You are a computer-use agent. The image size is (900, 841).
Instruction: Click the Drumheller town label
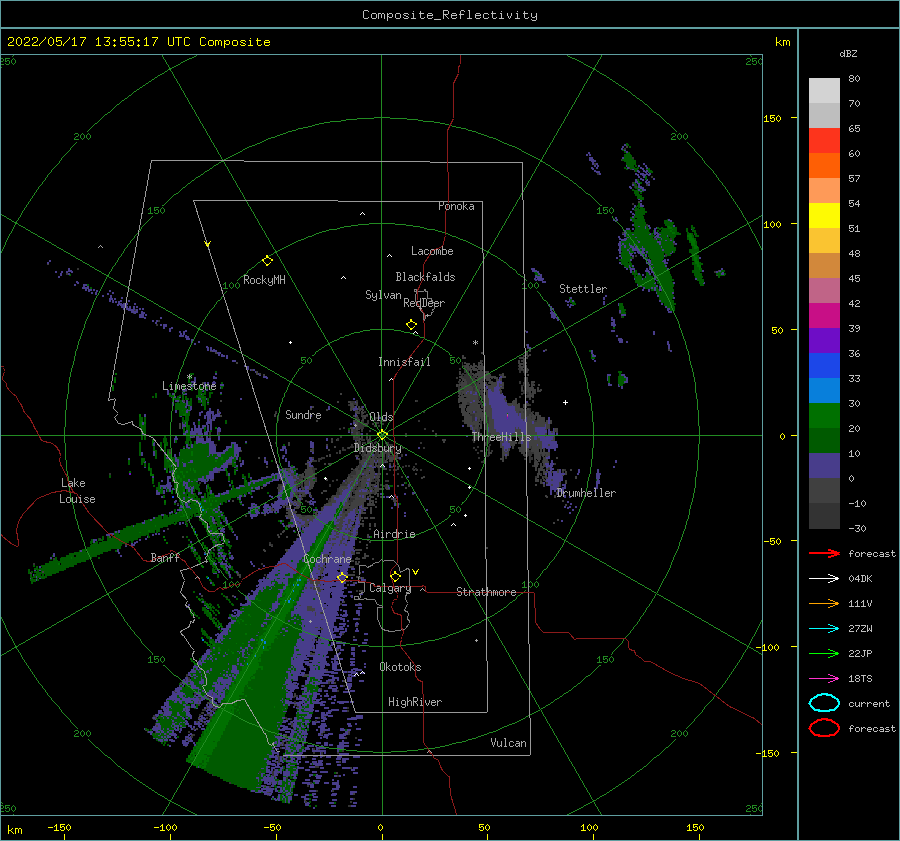click(x=585, y=493)
